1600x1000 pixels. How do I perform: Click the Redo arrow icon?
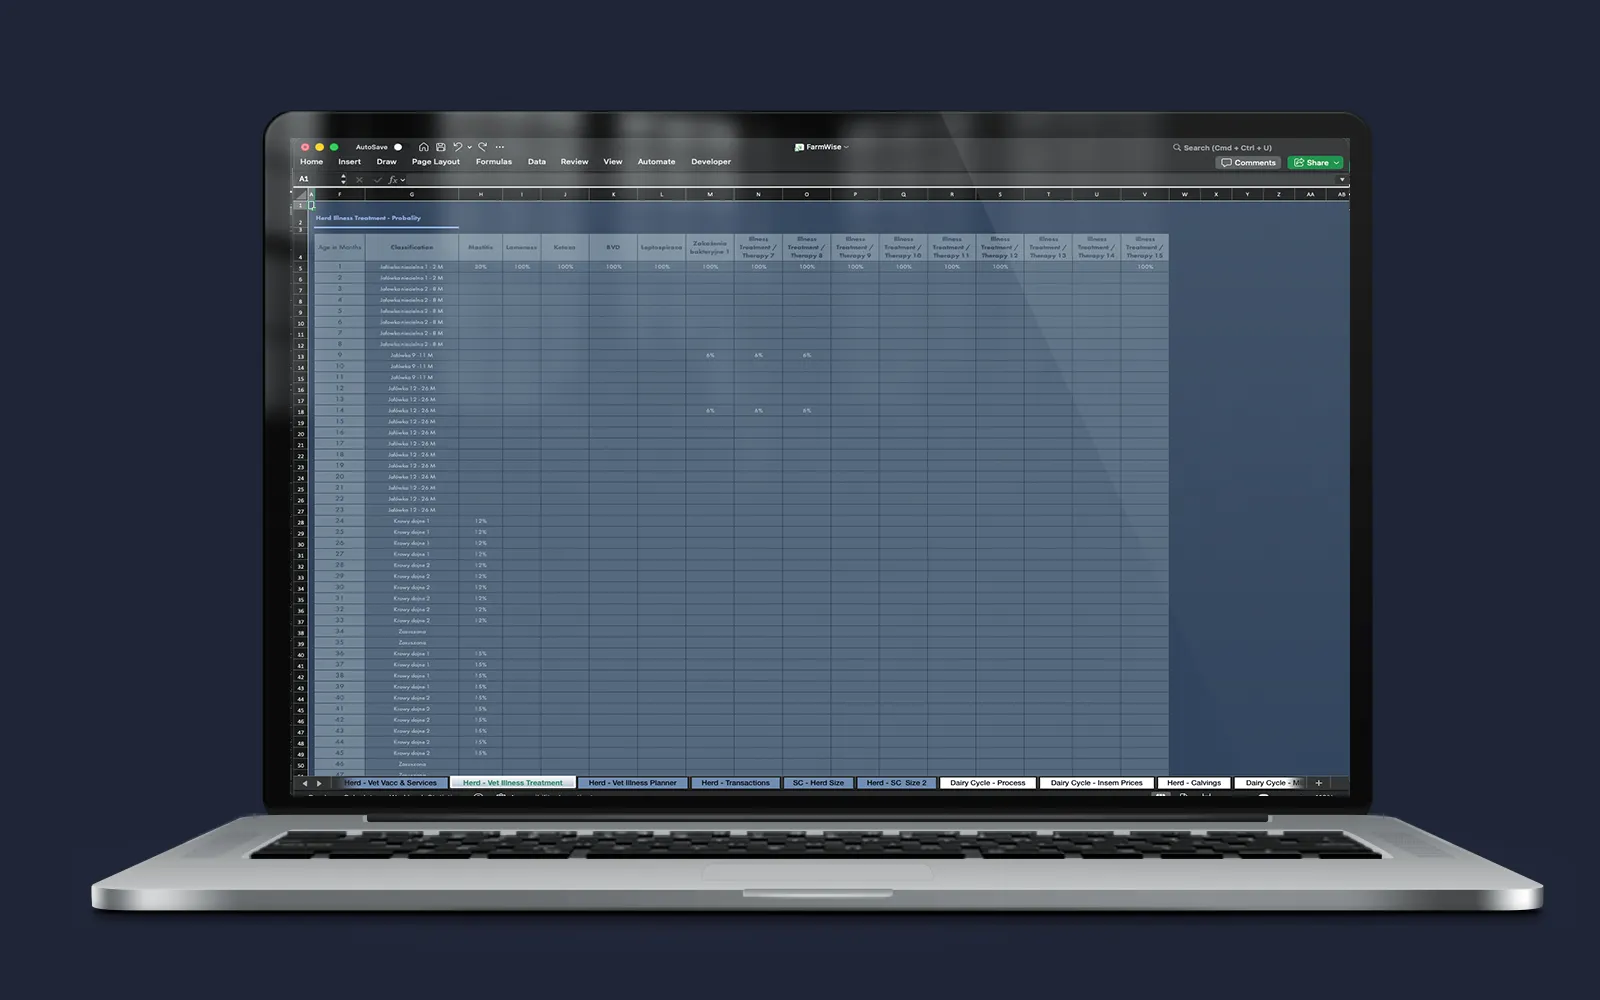[x=483, y=147]
